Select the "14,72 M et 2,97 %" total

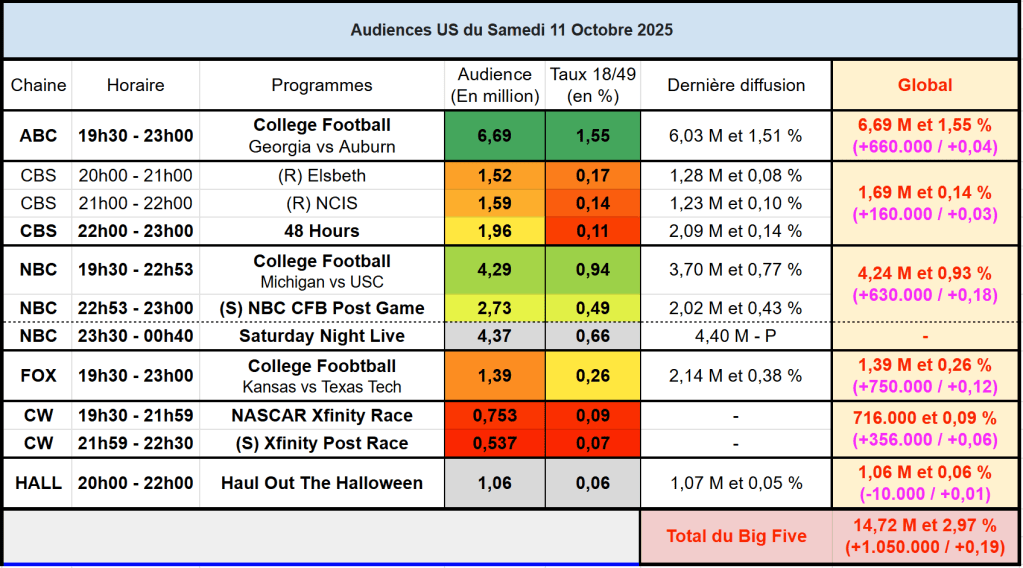925,525
